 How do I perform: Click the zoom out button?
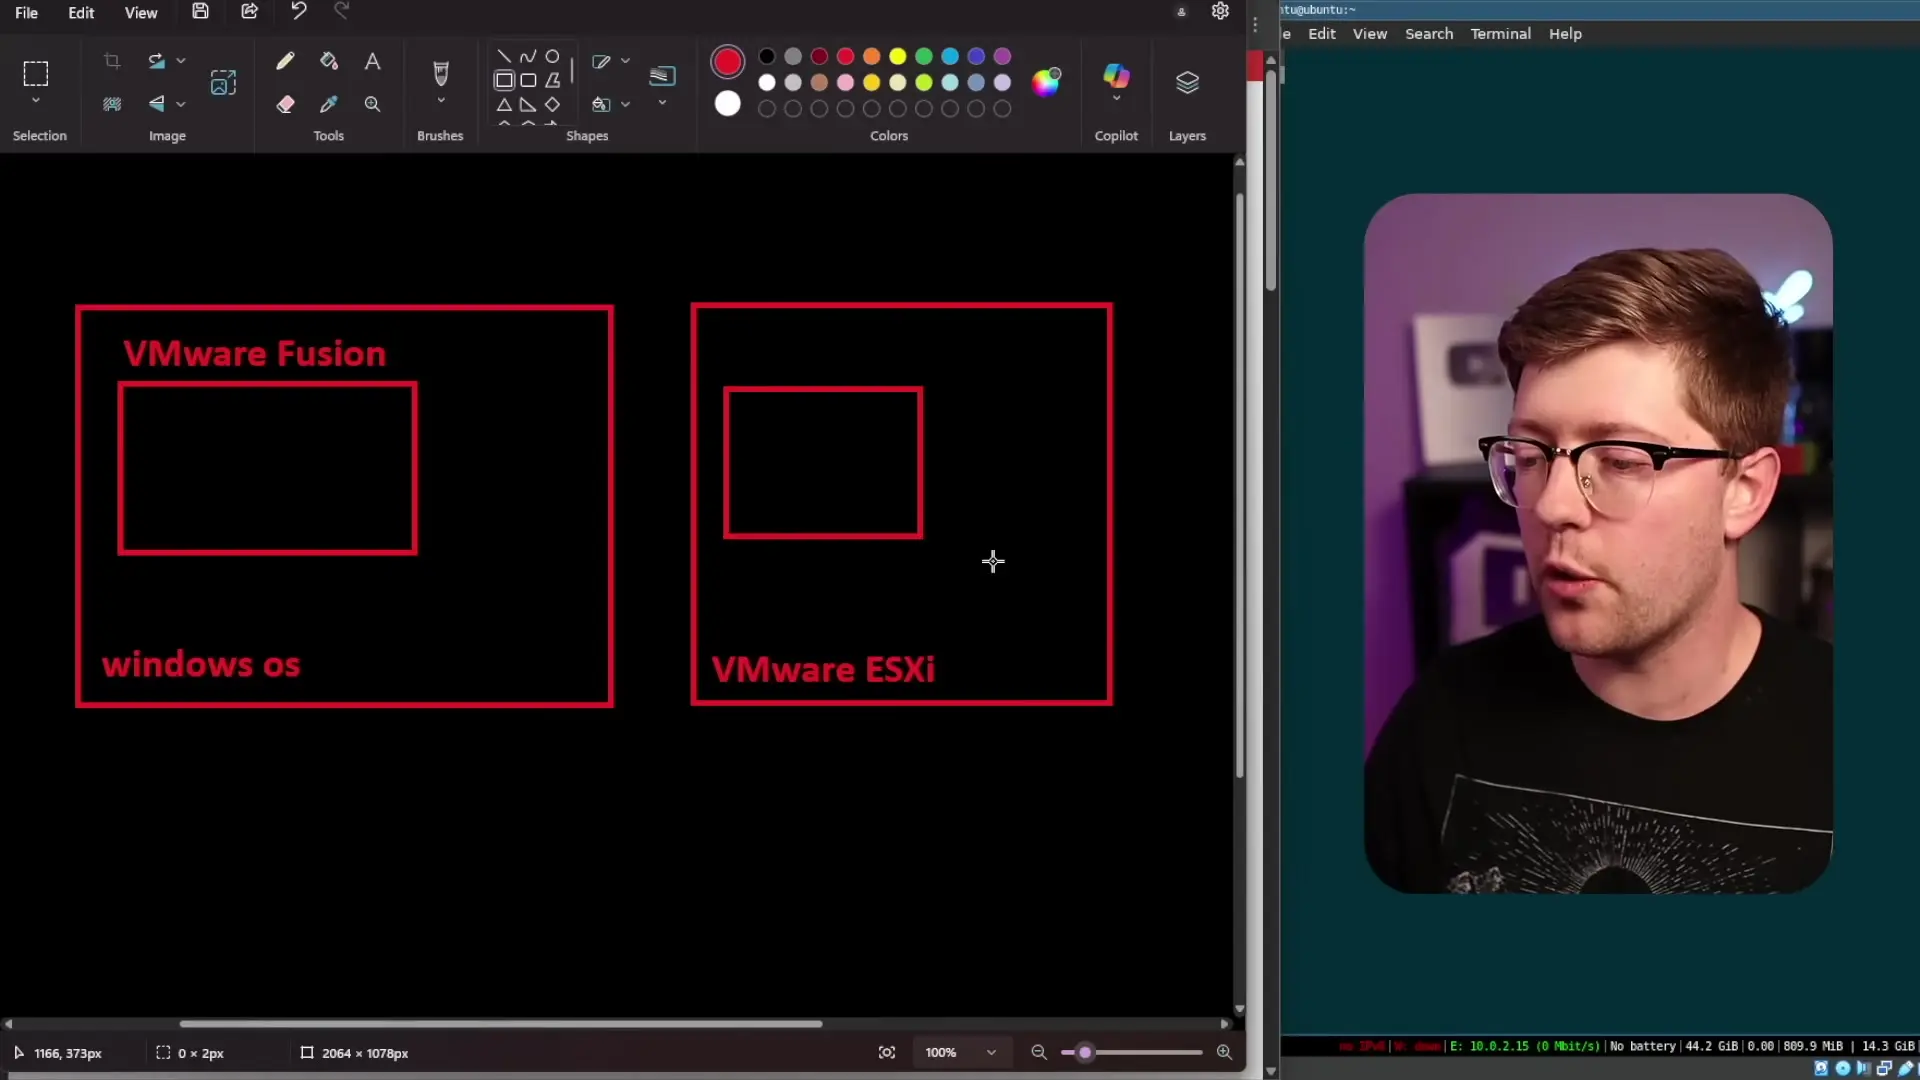[1039, 1052]
